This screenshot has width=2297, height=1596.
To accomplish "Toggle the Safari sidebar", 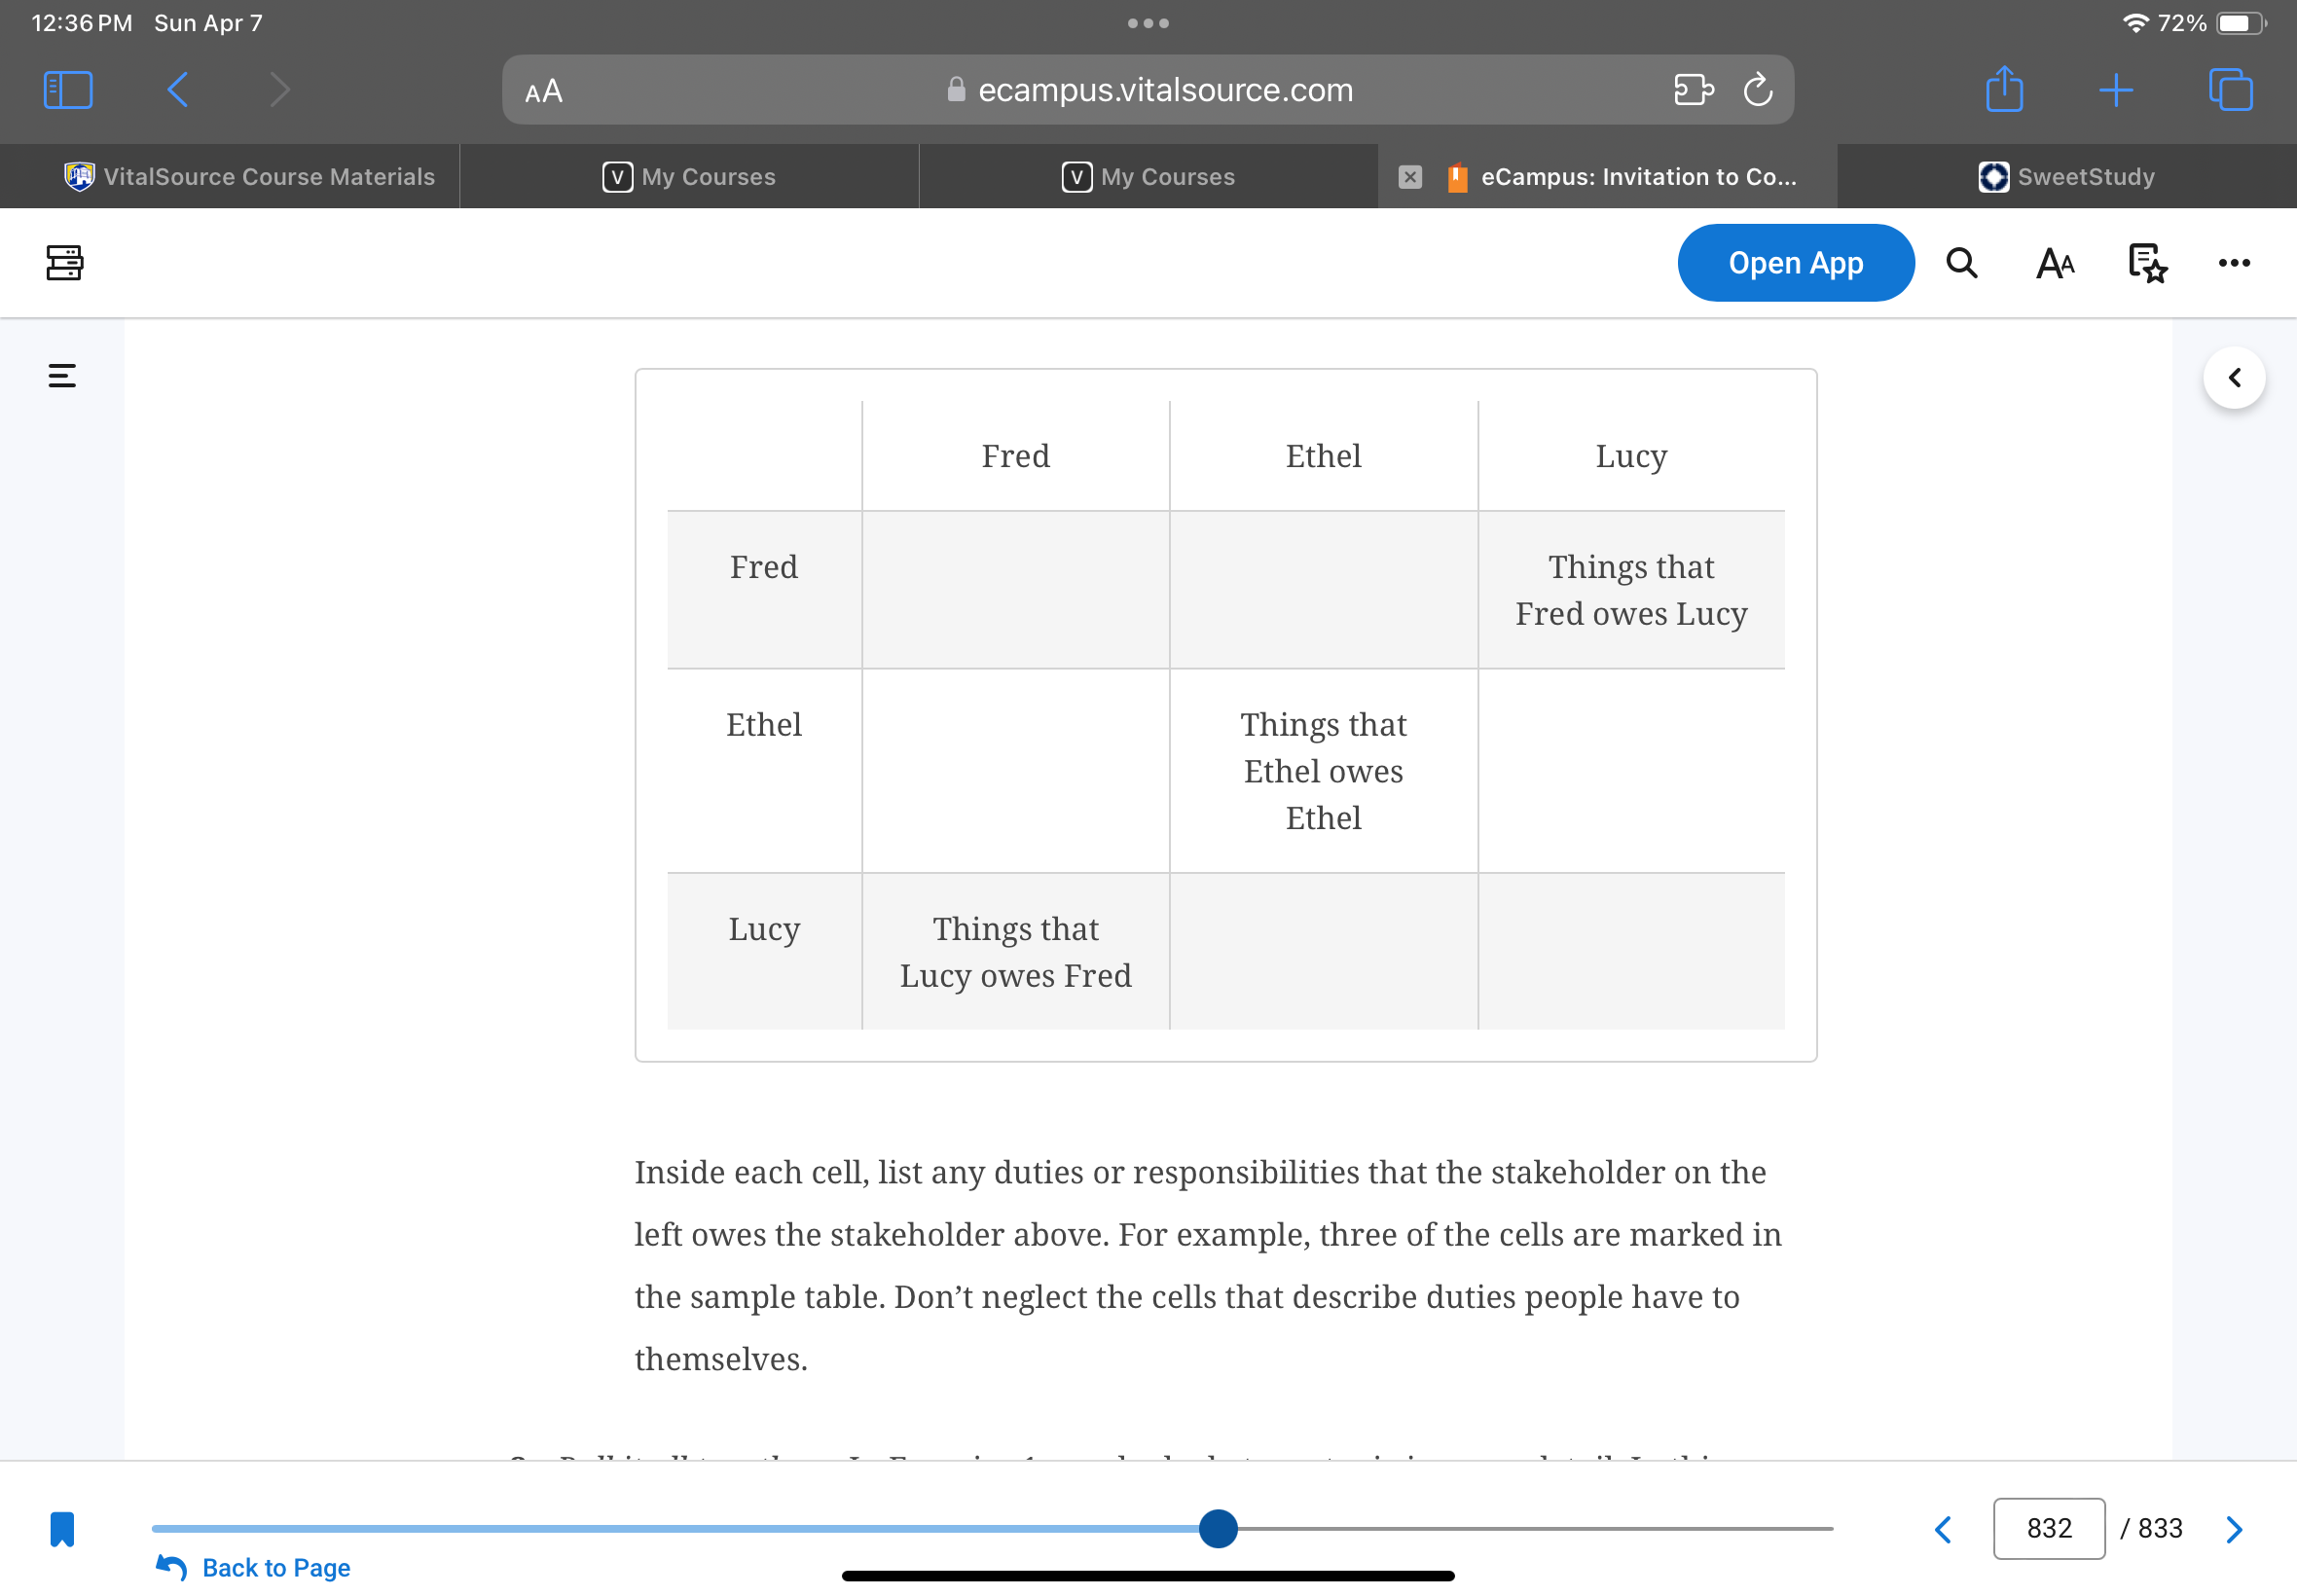I will coord(68,90).
